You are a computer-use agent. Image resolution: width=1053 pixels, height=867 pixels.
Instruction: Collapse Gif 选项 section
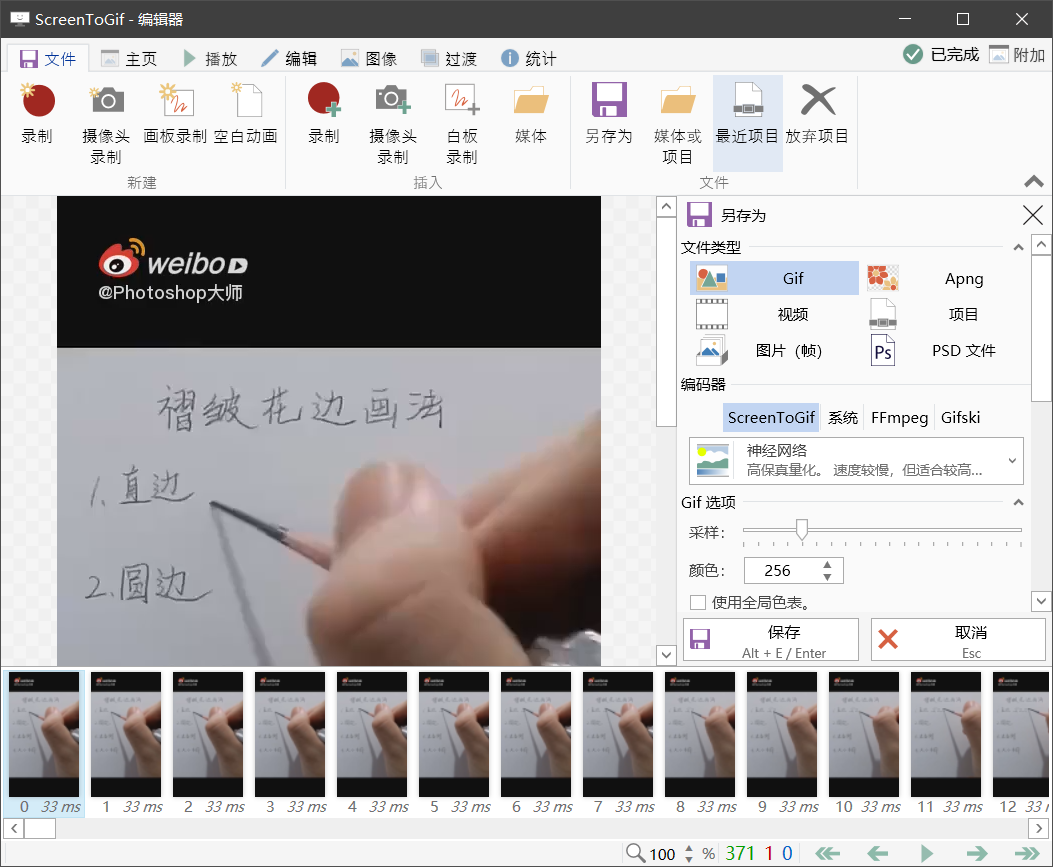click(x=1018, y=502)
